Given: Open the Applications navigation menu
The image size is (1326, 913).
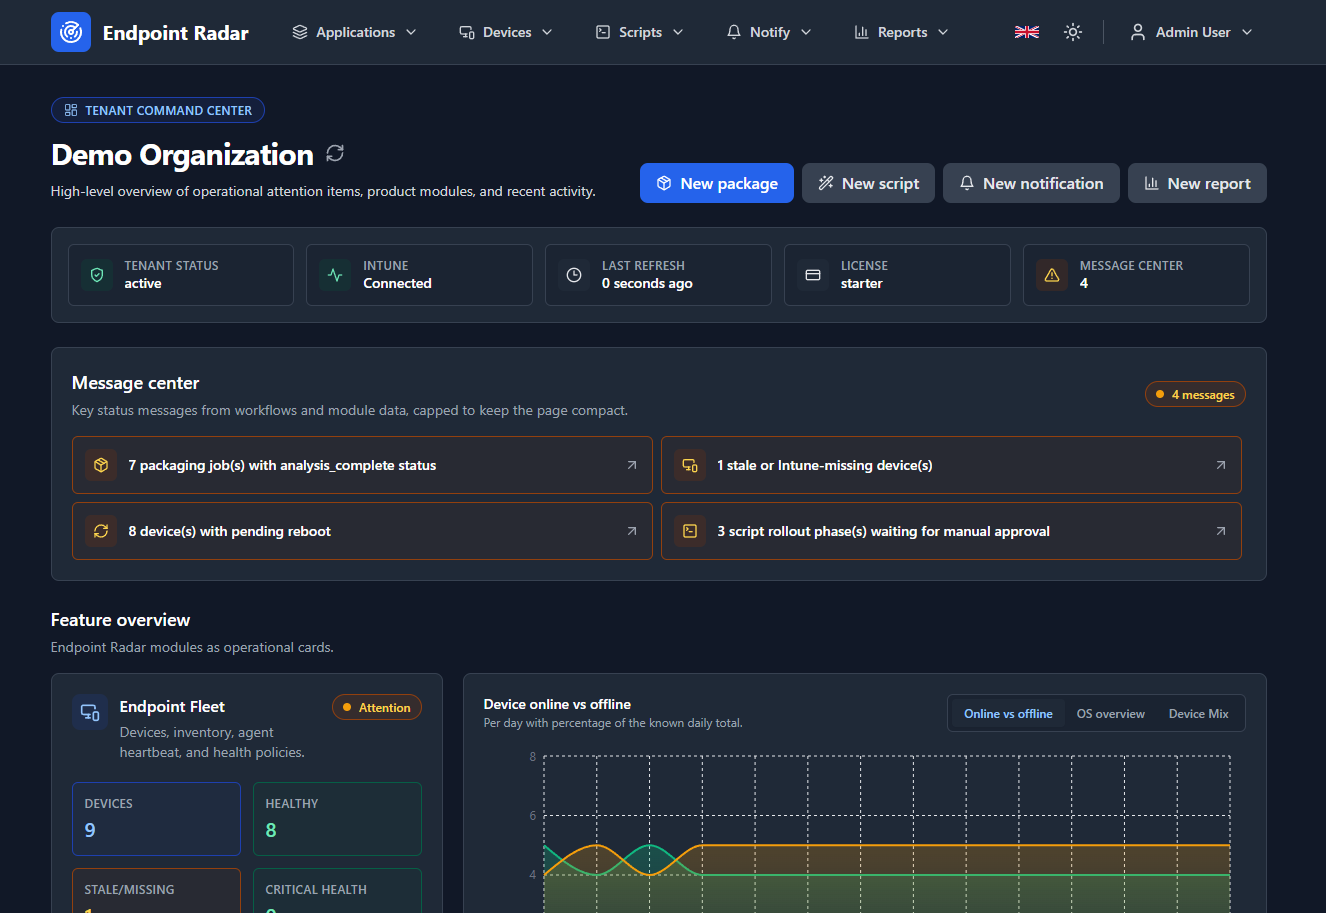Looking at the screenshot, I should [x=355, y=32].
